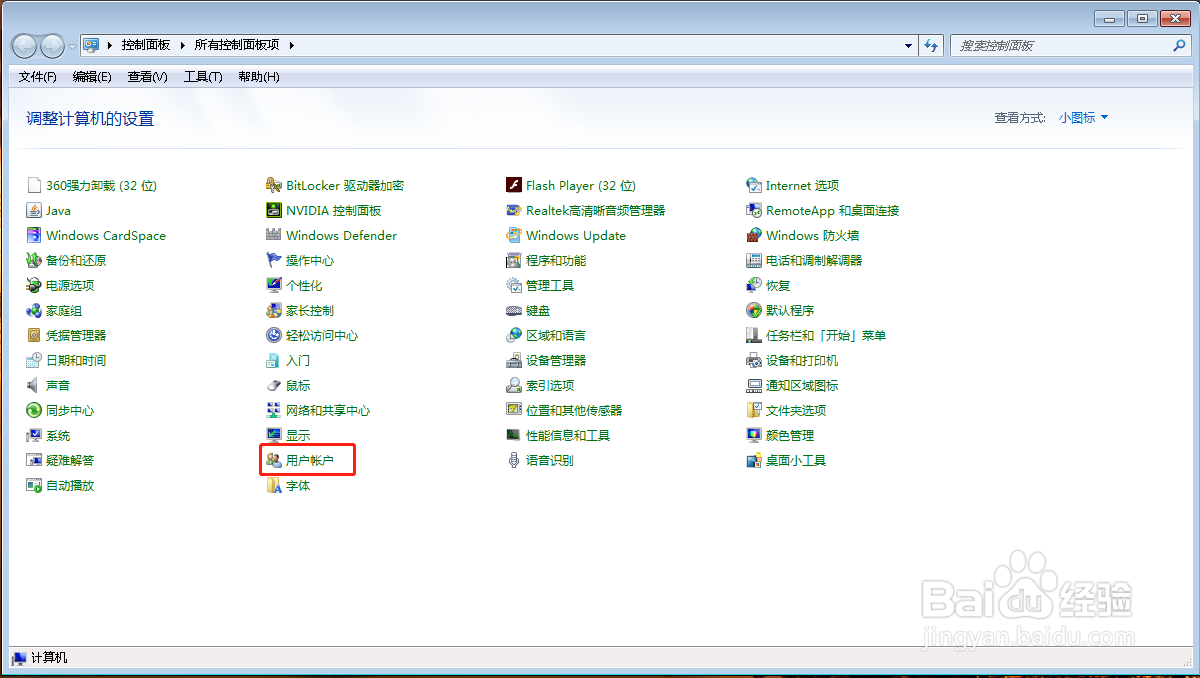The height and width of the screenshot is (678, 1200).
Task: Open the 语音识别 microphone icon
Action: [514, 460]
